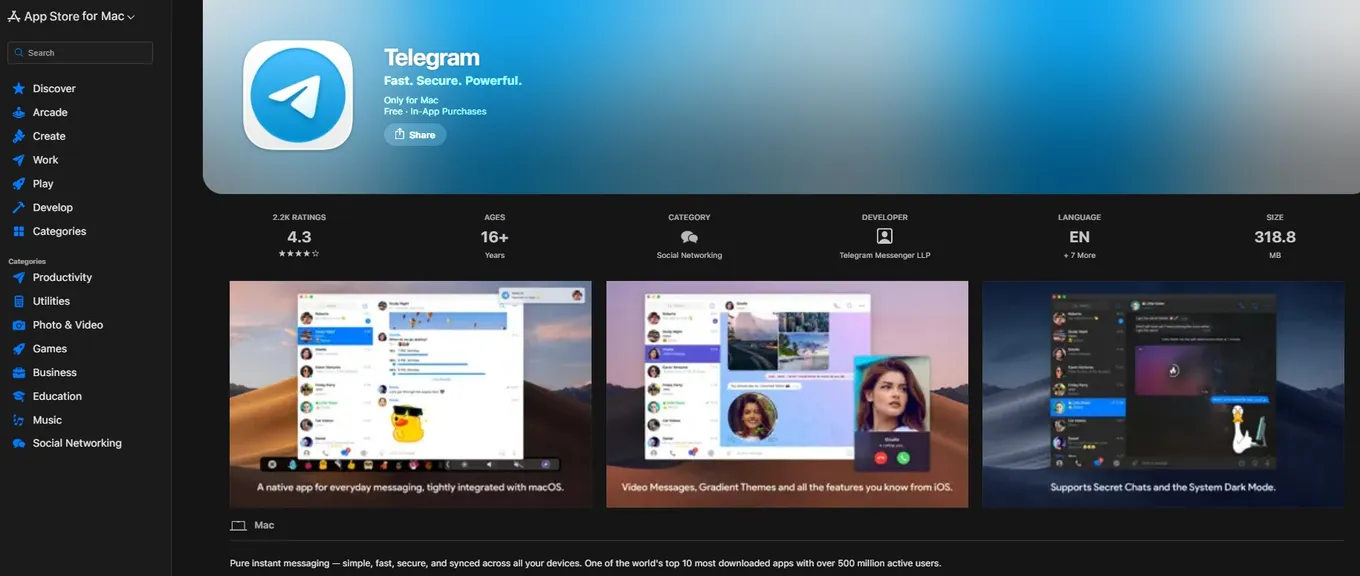The height and width of the screenshot is (576, 1360).
Task: Click the Categories grid icon
Action: click(x=18, y=232)
